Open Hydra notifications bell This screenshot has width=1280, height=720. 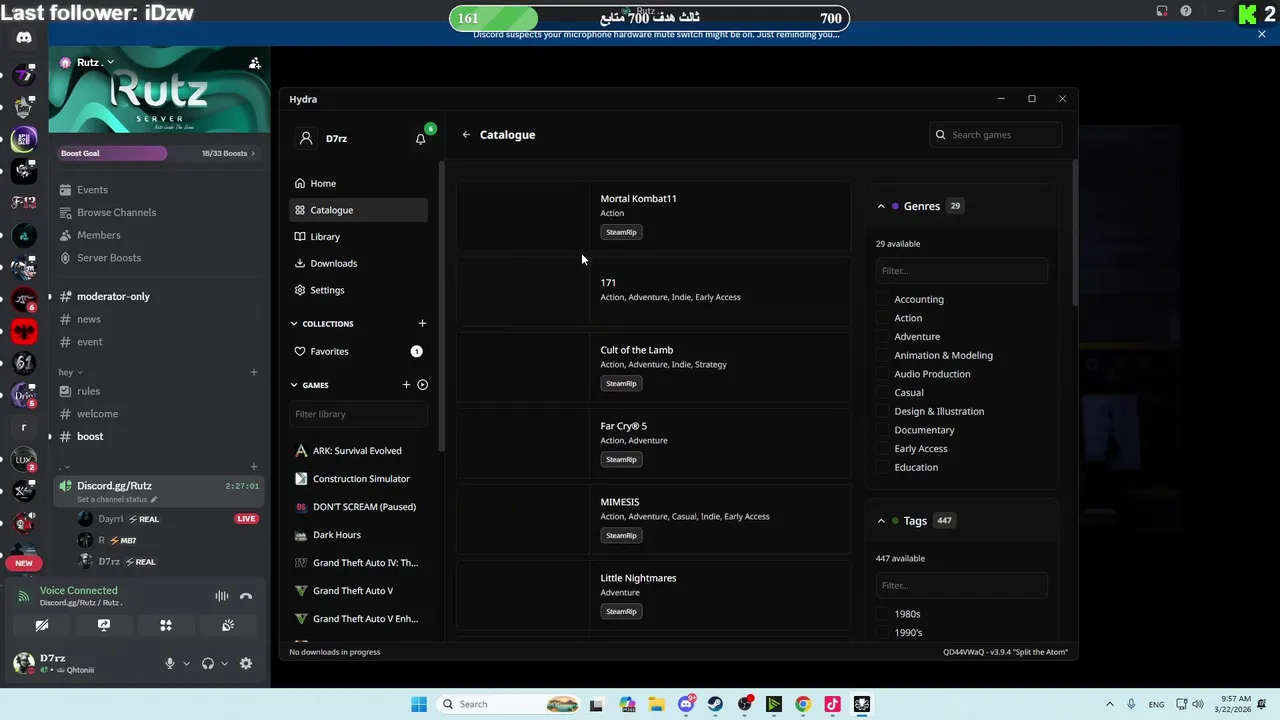[x=421, y=139]
